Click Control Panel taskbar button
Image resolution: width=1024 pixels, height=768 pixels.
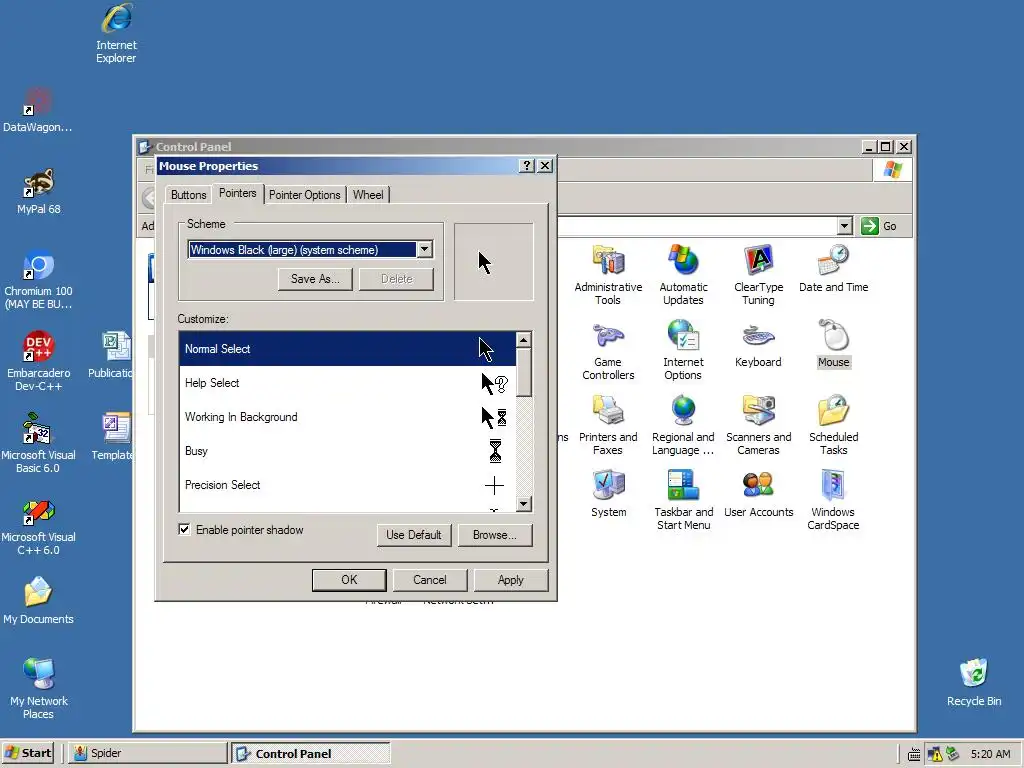coord(311,753)
